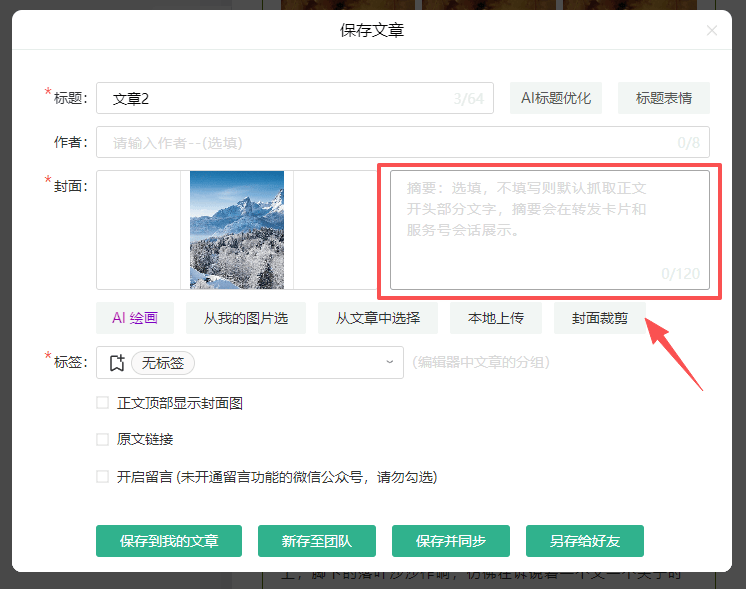Viewport: 746px width, 589px height.
Task: Click the 保存并同步 button
Action: pyautogui.click(x=451, y=541)
